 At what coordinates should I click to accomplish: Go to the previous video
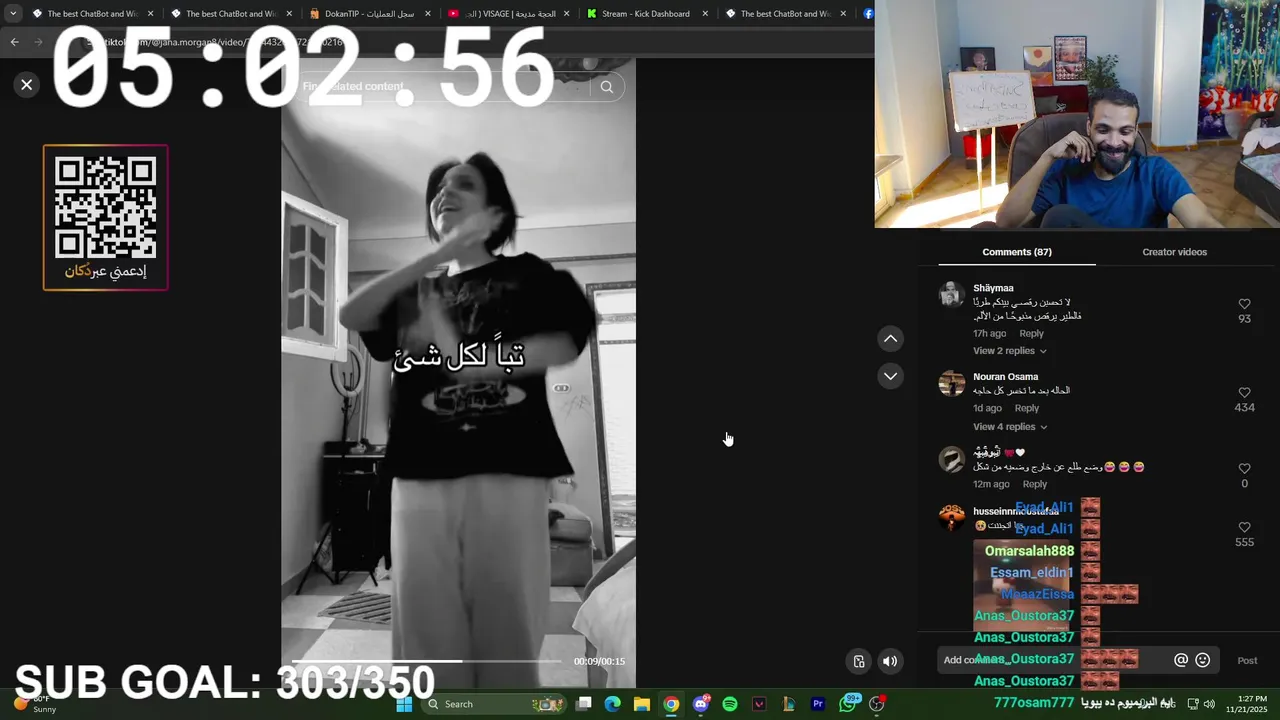pos(890,339)
